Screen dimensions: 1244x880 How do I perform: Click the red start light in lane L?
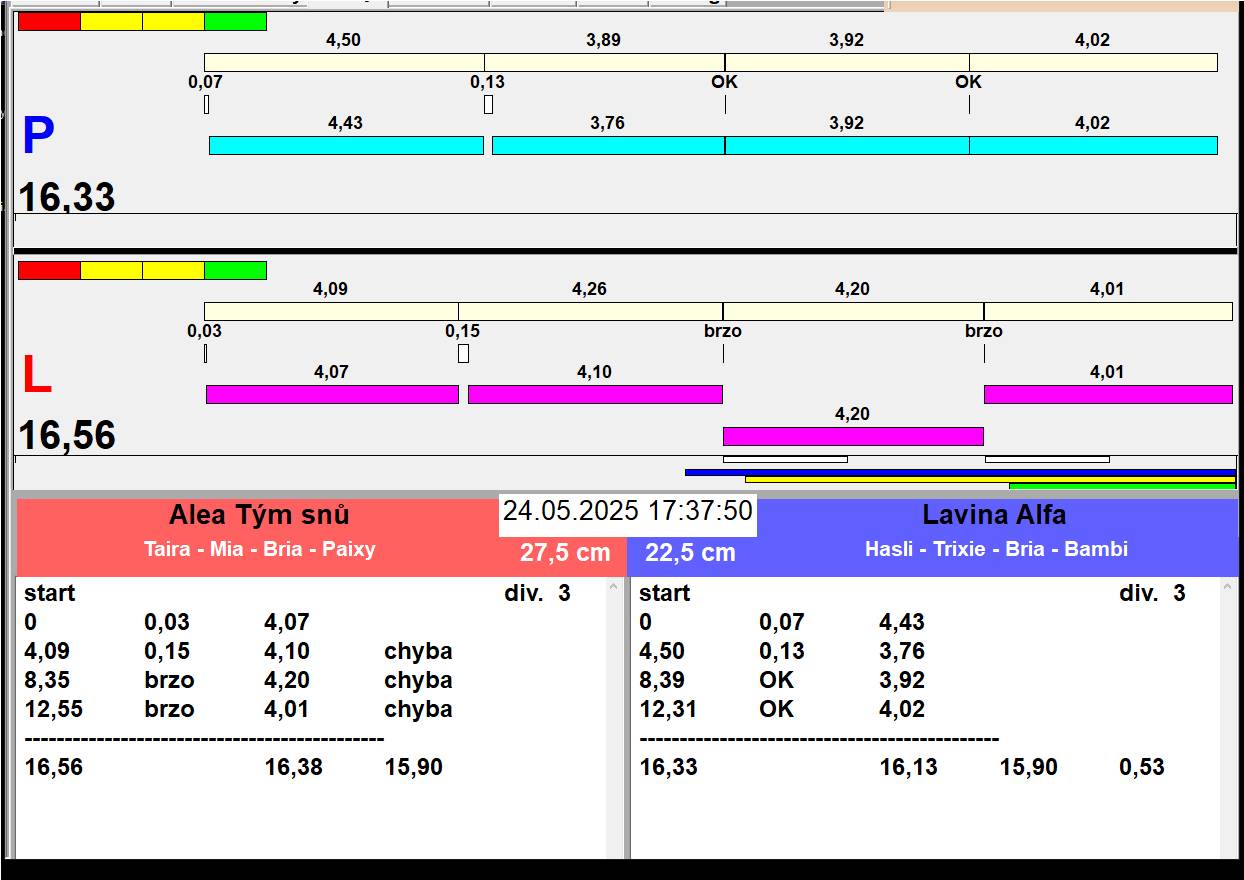pyautogui.click(x=49, y=270)
